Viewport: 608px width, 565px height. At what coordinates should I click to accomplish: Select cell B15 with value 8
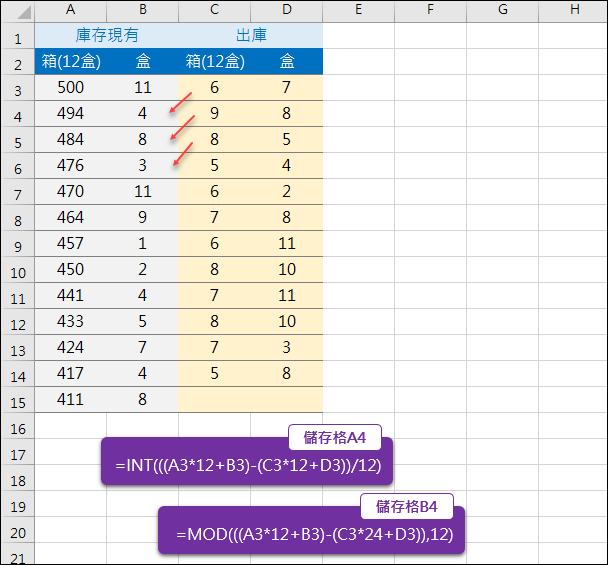[x=143, y=399]
